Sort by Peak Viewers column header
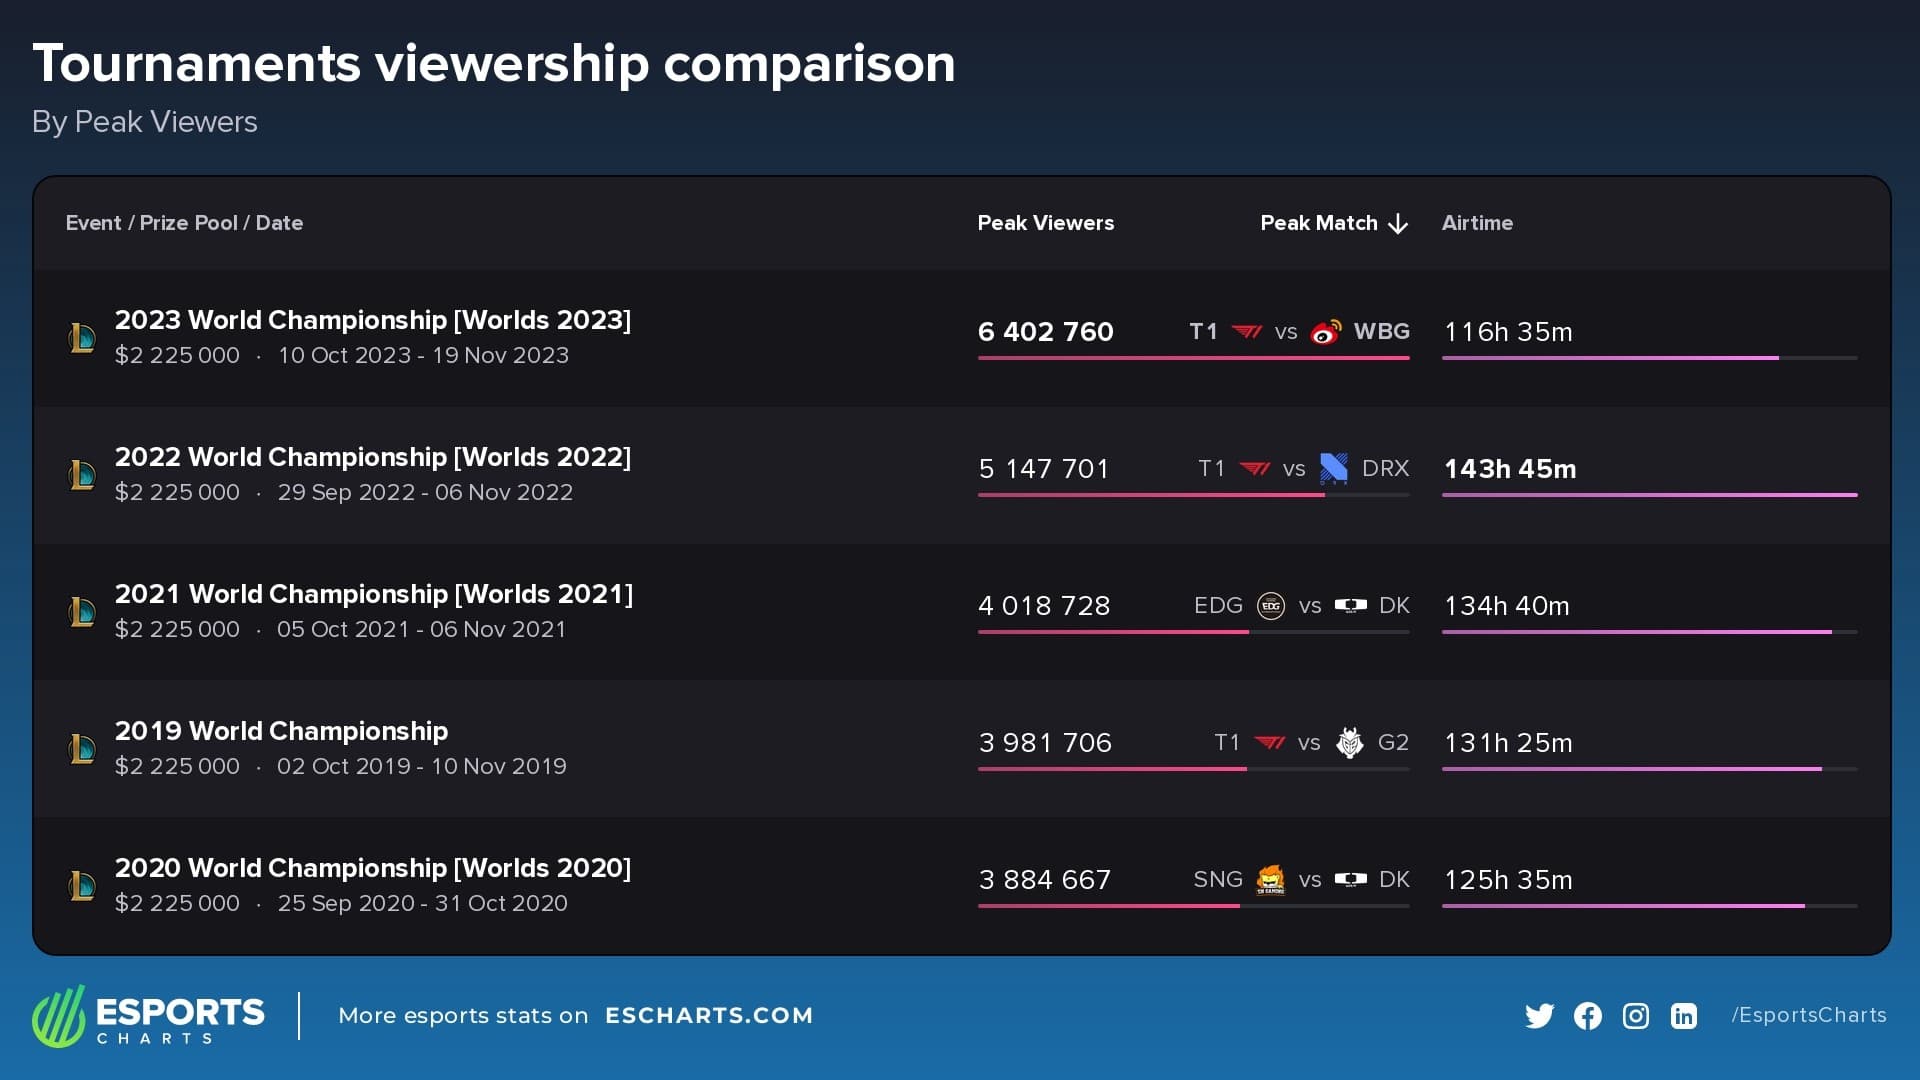The height and width of the screenshot is (1080, 1920). coord(1045,223)
